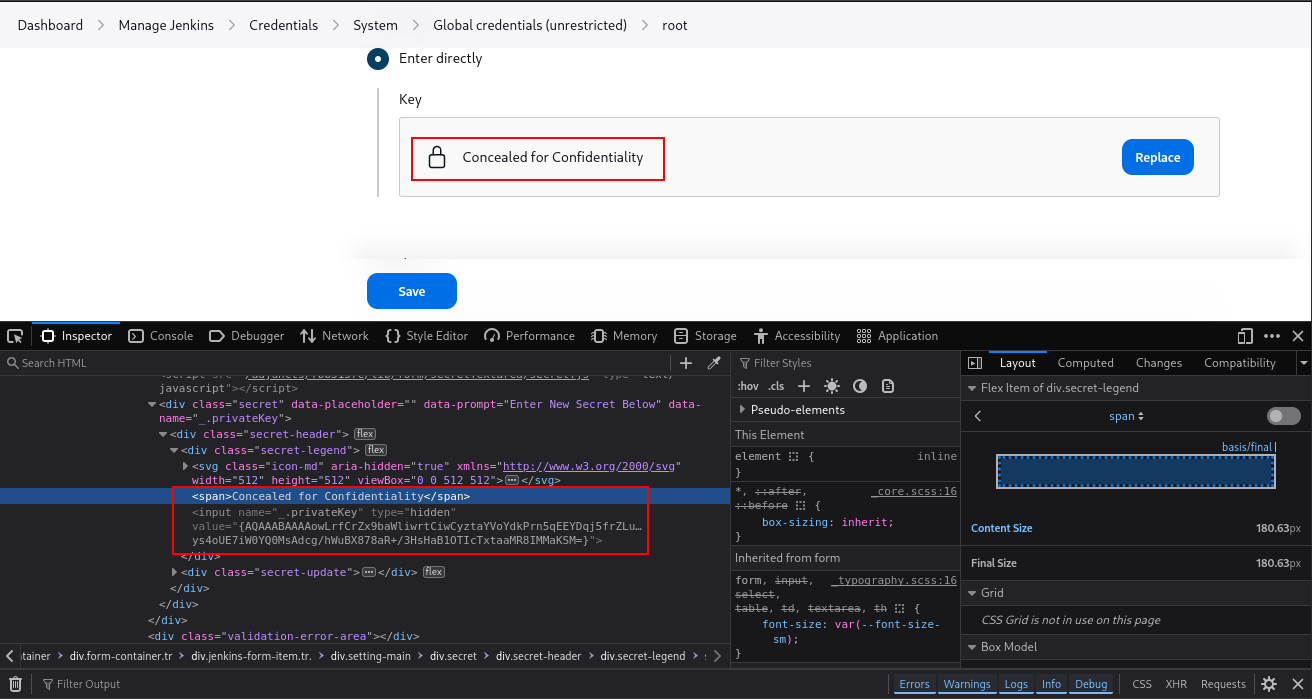Switch to the Computed sidebar tab

coord(1085,363)
